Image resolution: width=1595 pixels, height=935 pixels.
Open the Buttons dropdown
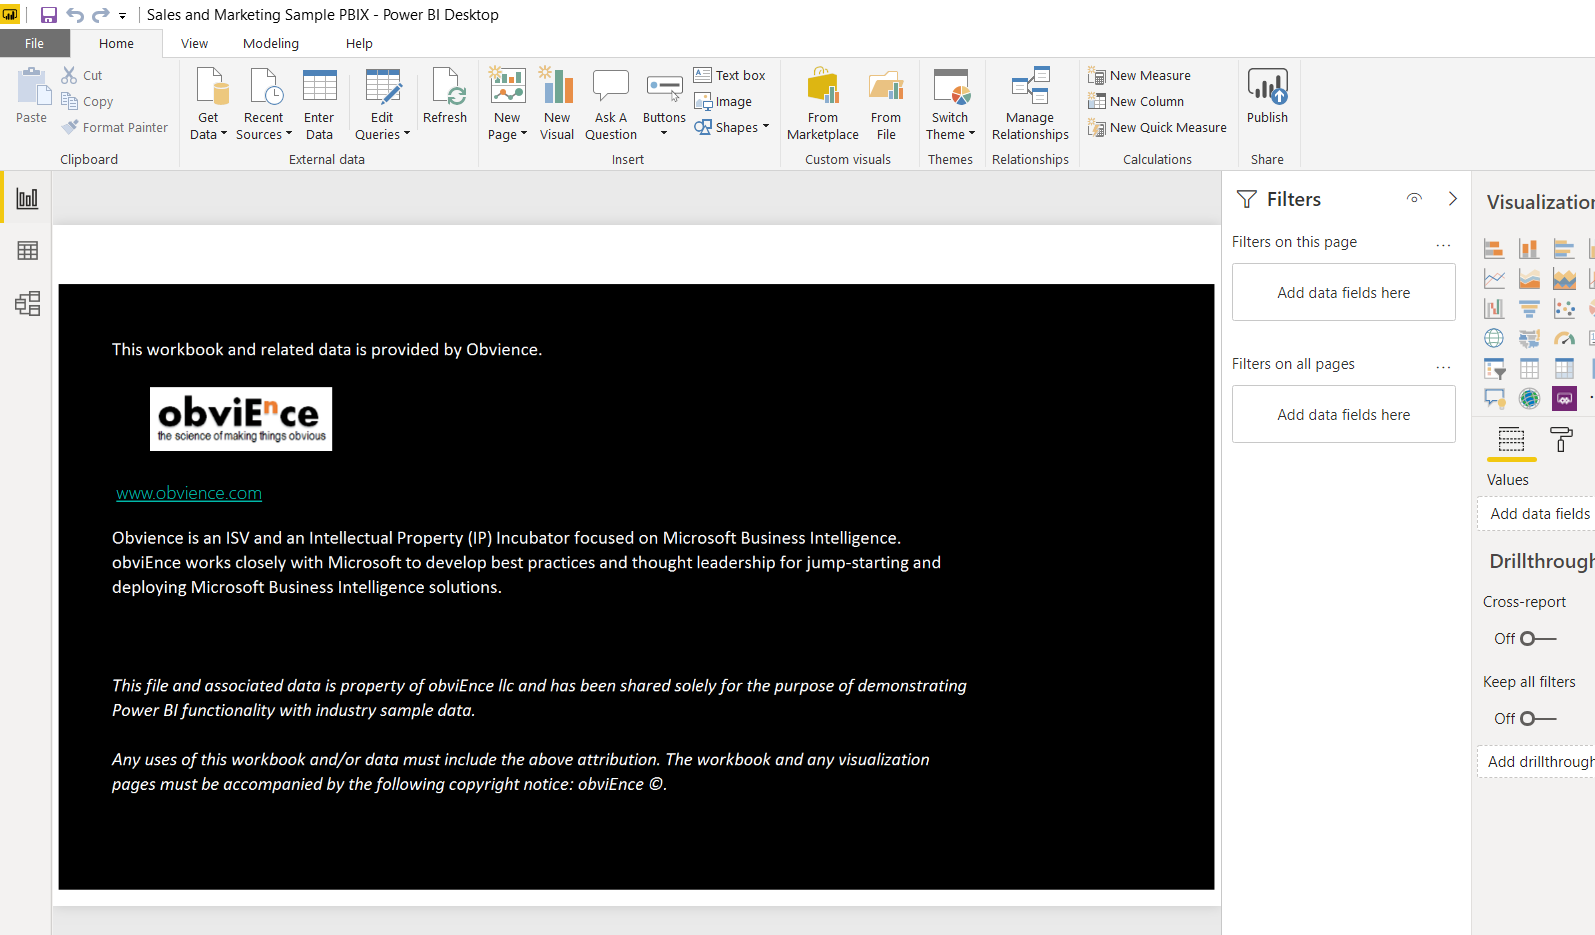pyautogui.click(x=664, y=104)
